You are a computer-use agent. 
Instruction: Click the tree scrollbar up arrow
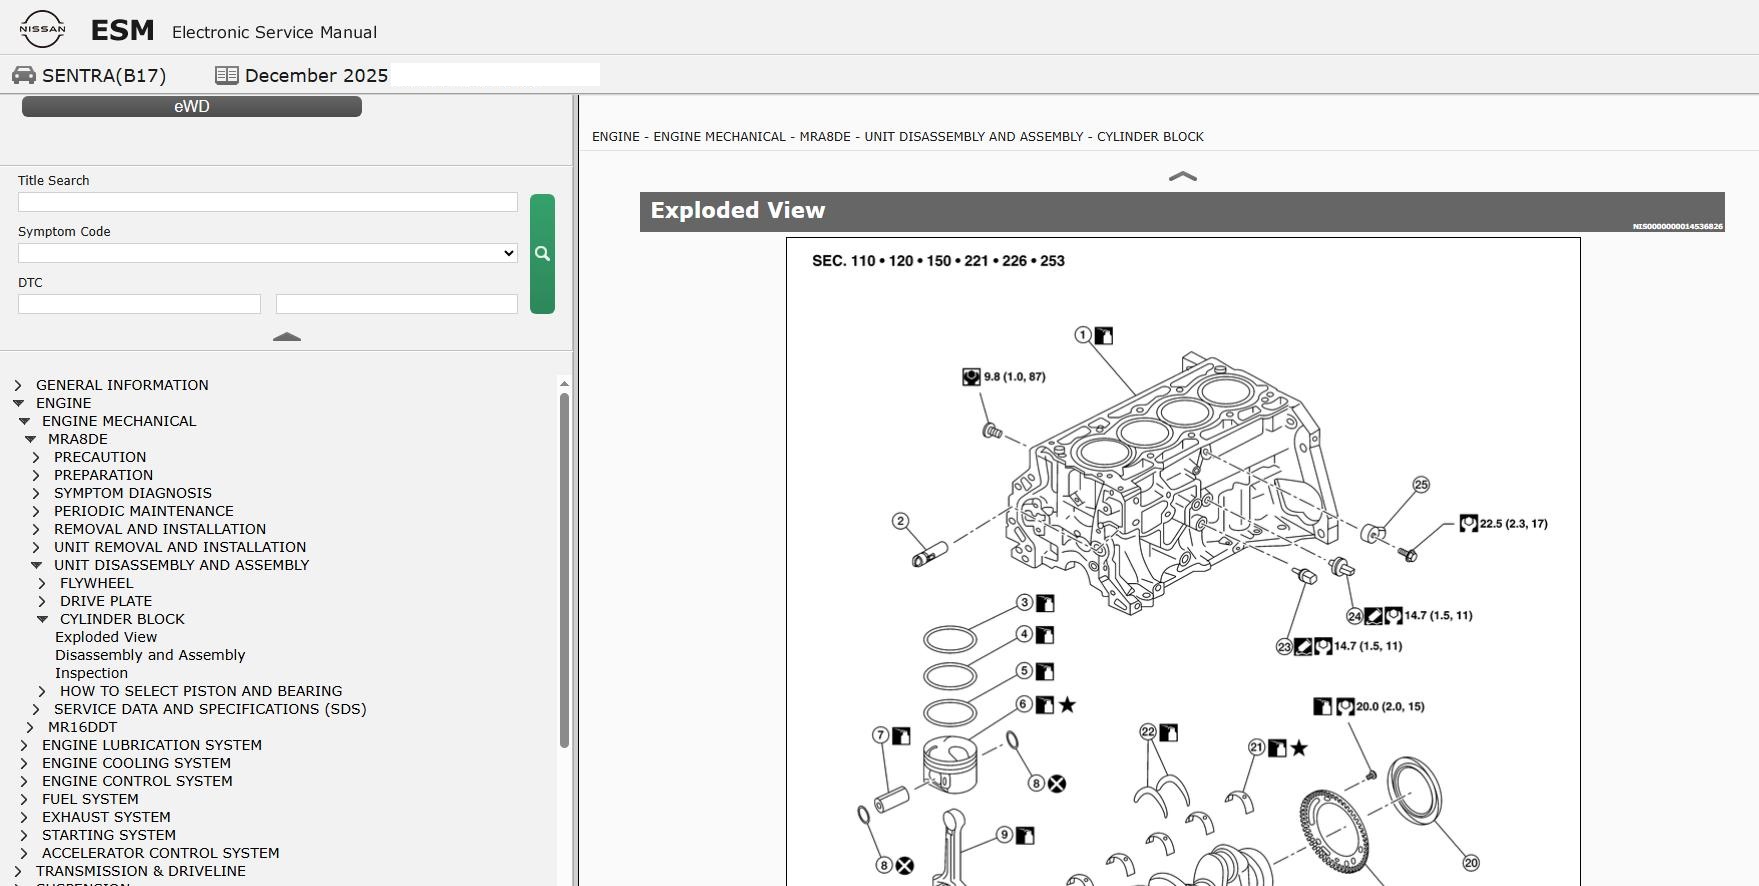564,384
